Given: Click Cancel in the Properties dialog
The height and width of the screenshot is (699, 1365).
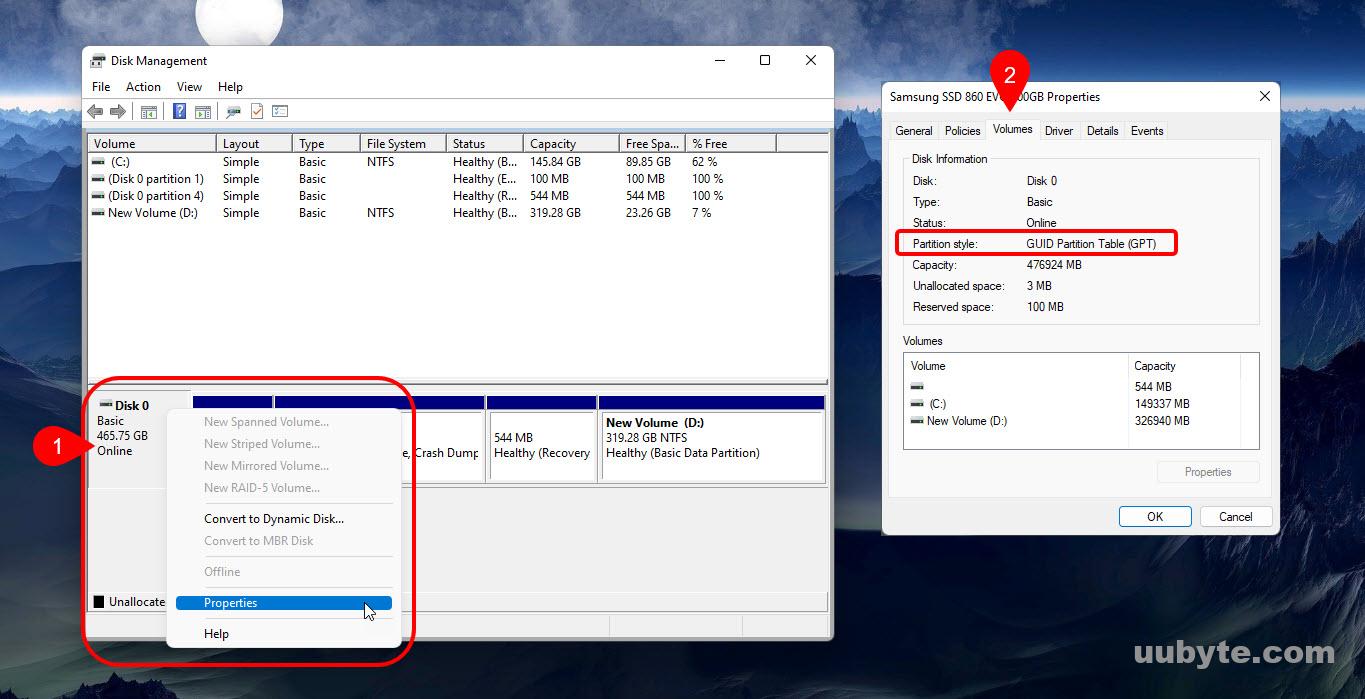Looking at the screenshot, I should click(1235, 516).
